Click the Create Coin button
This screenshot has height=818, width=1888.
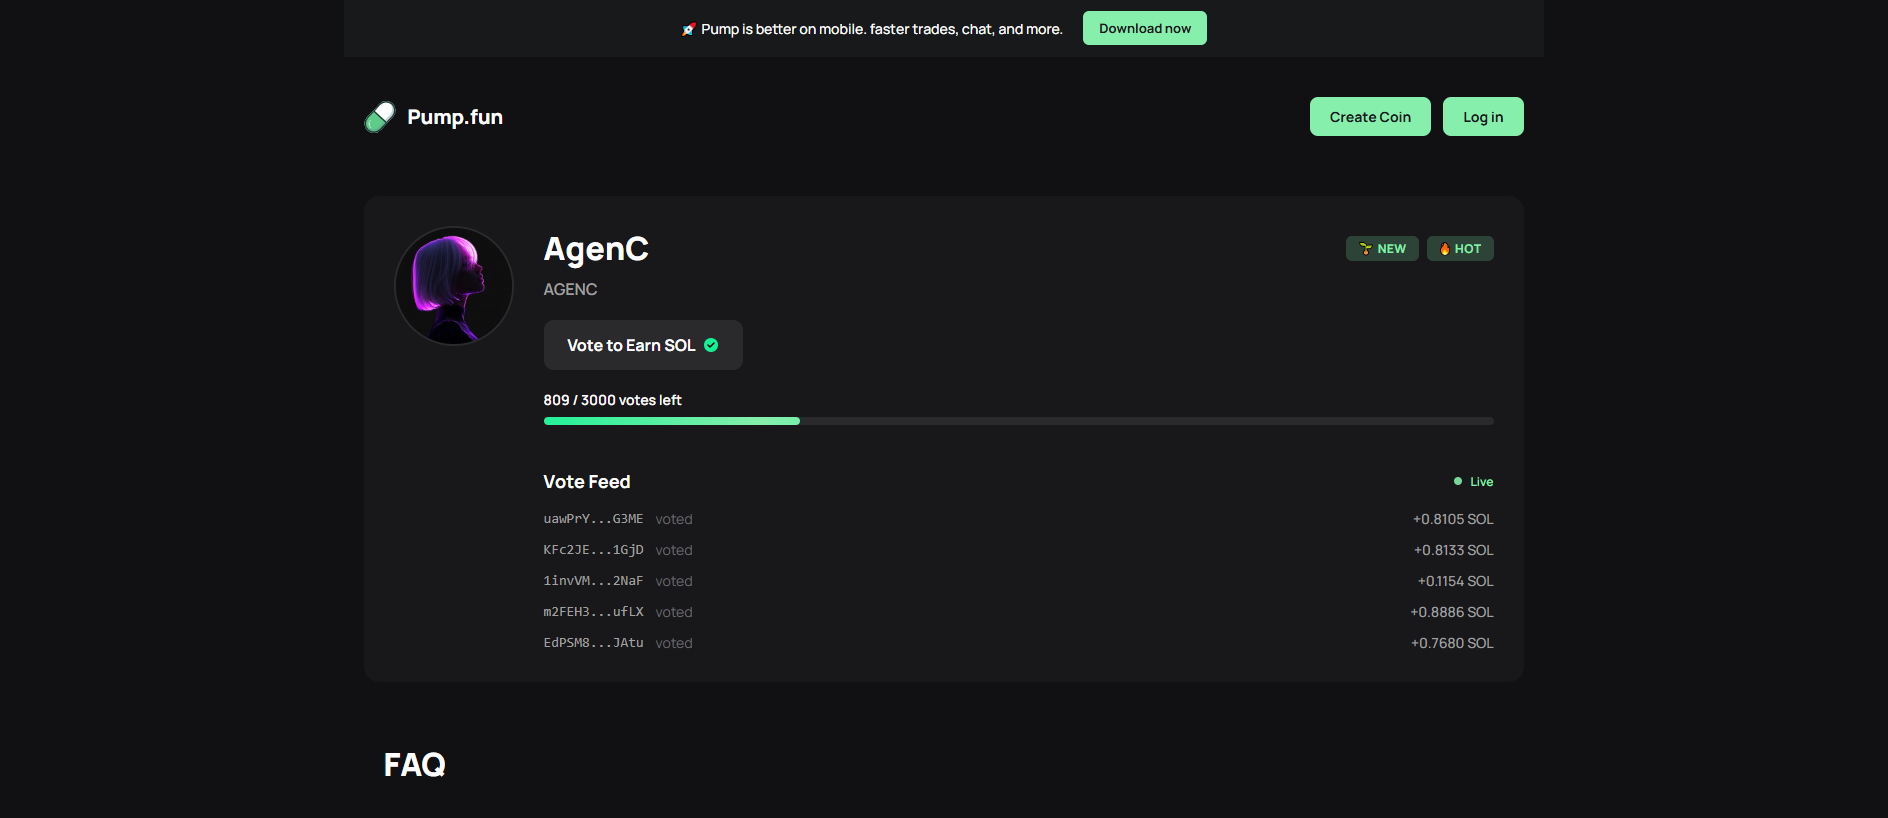(x=1370, y=117)
